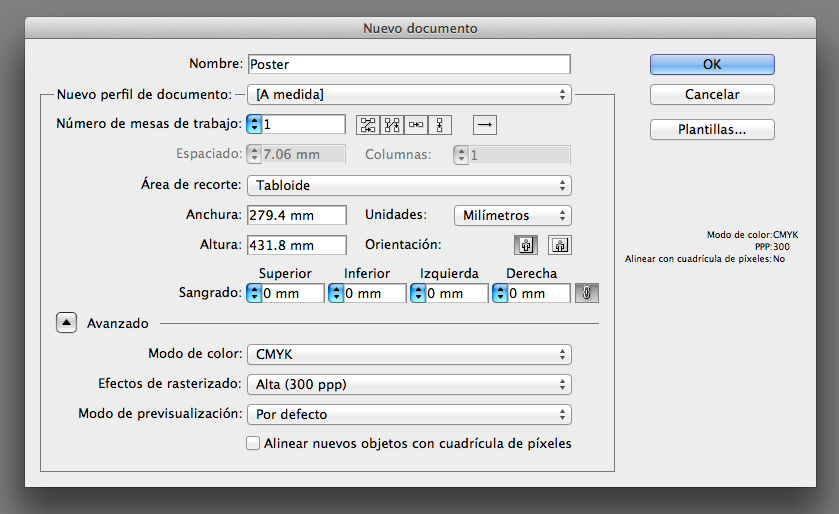Open the Modo de color CMYK dropdown

pos(408,354)
